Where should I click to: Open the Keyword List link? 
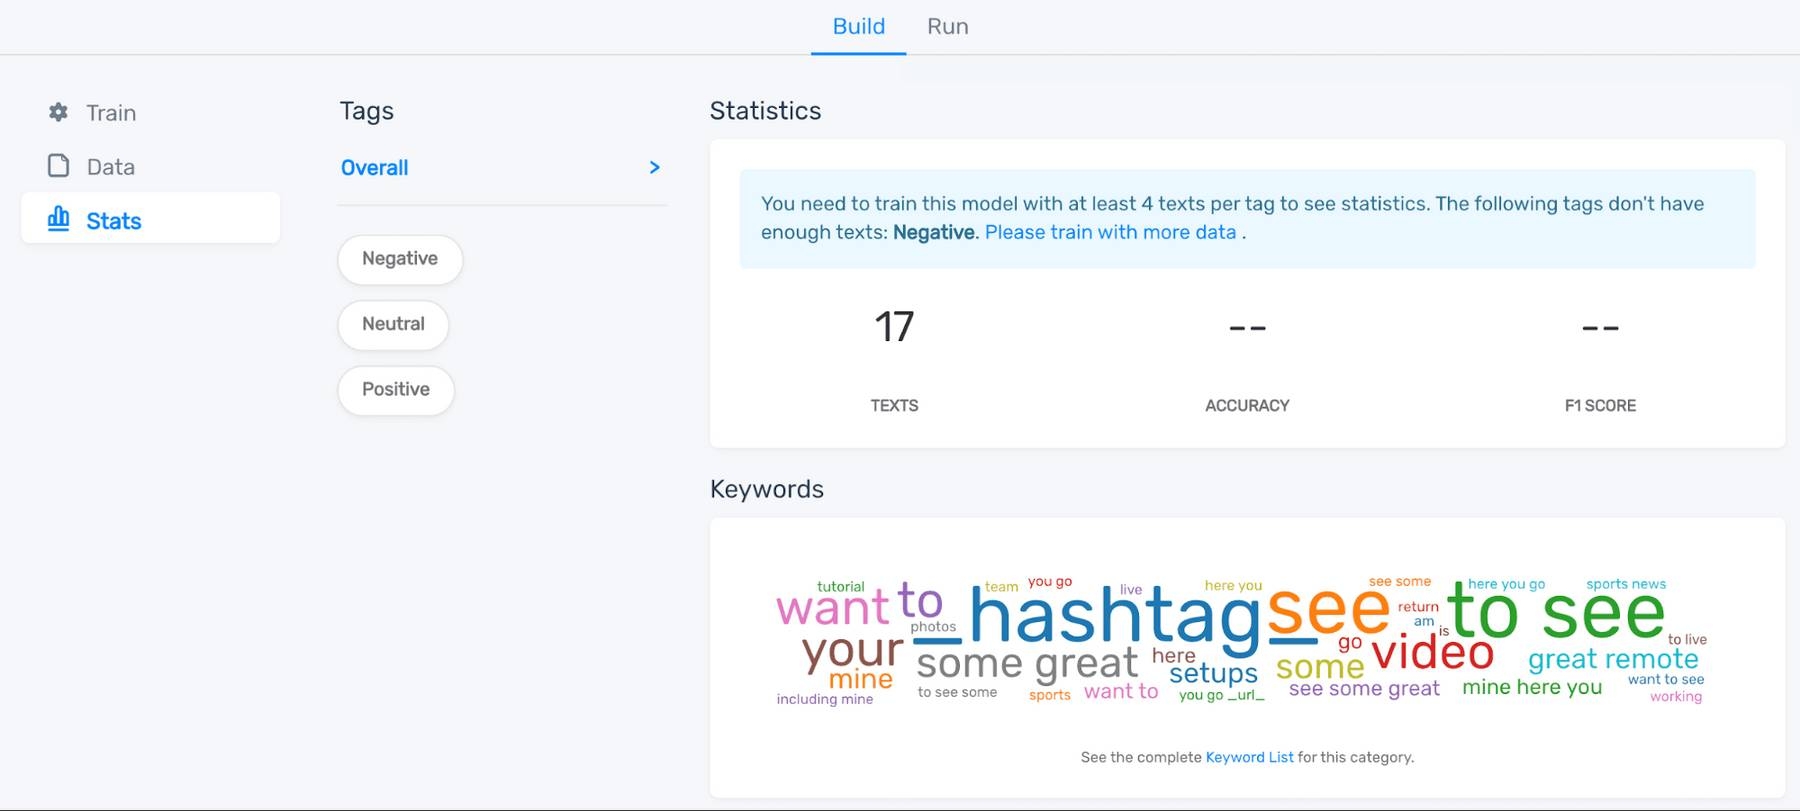[1249, 757]
